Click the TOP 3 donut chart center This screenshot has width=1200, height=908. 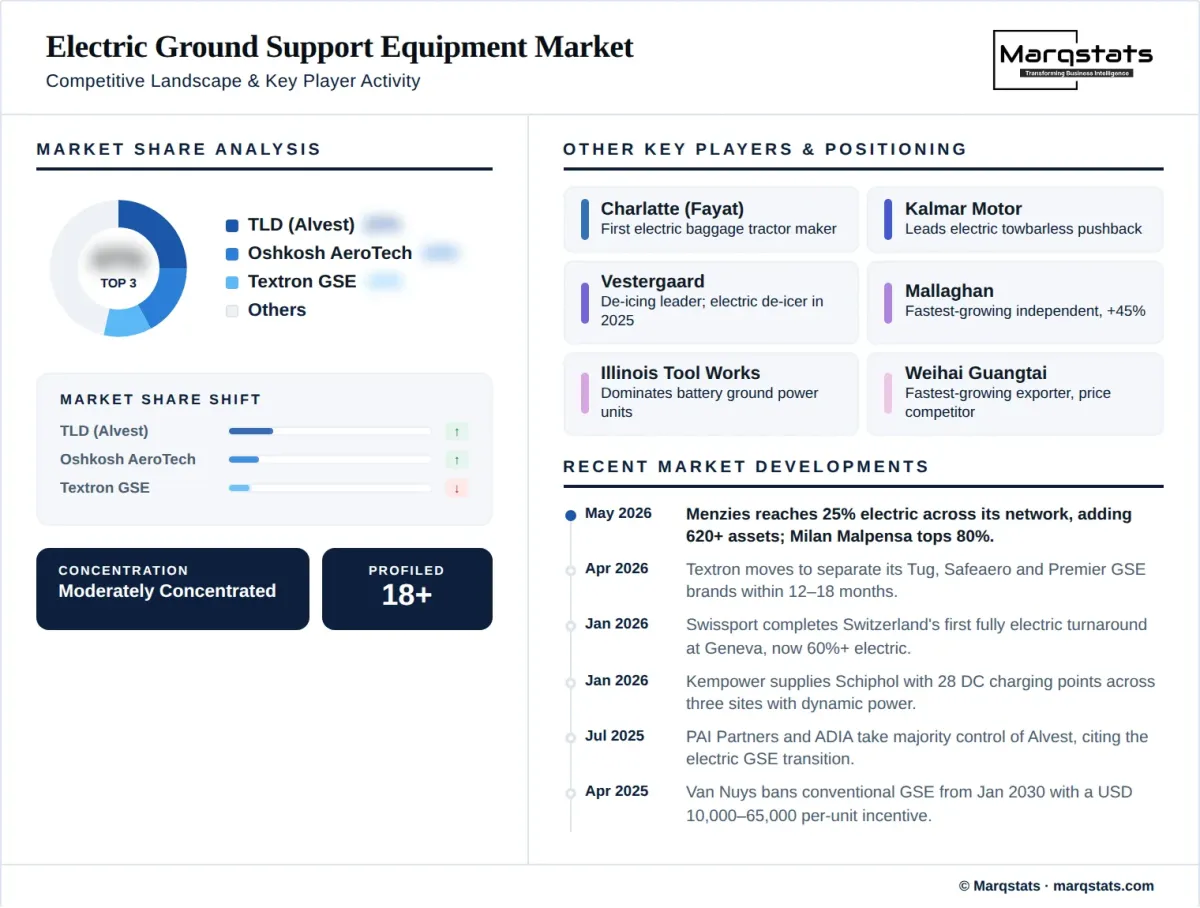tap(118, 268)
